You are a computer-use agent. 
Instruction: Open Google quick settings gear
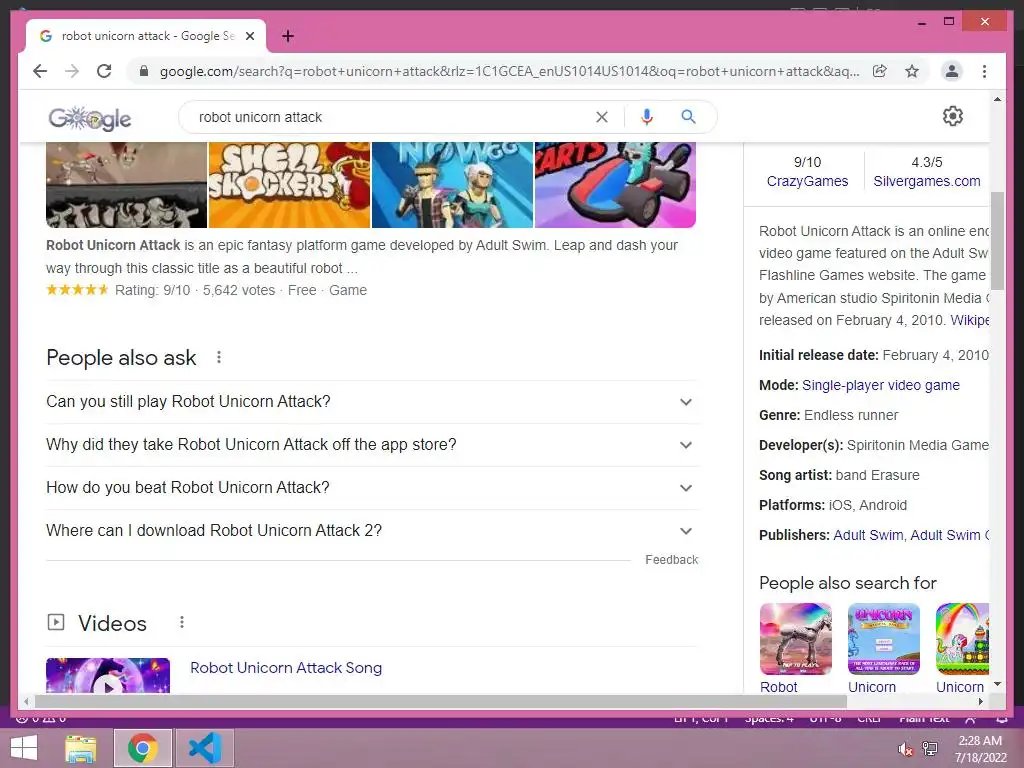[953, 116]
